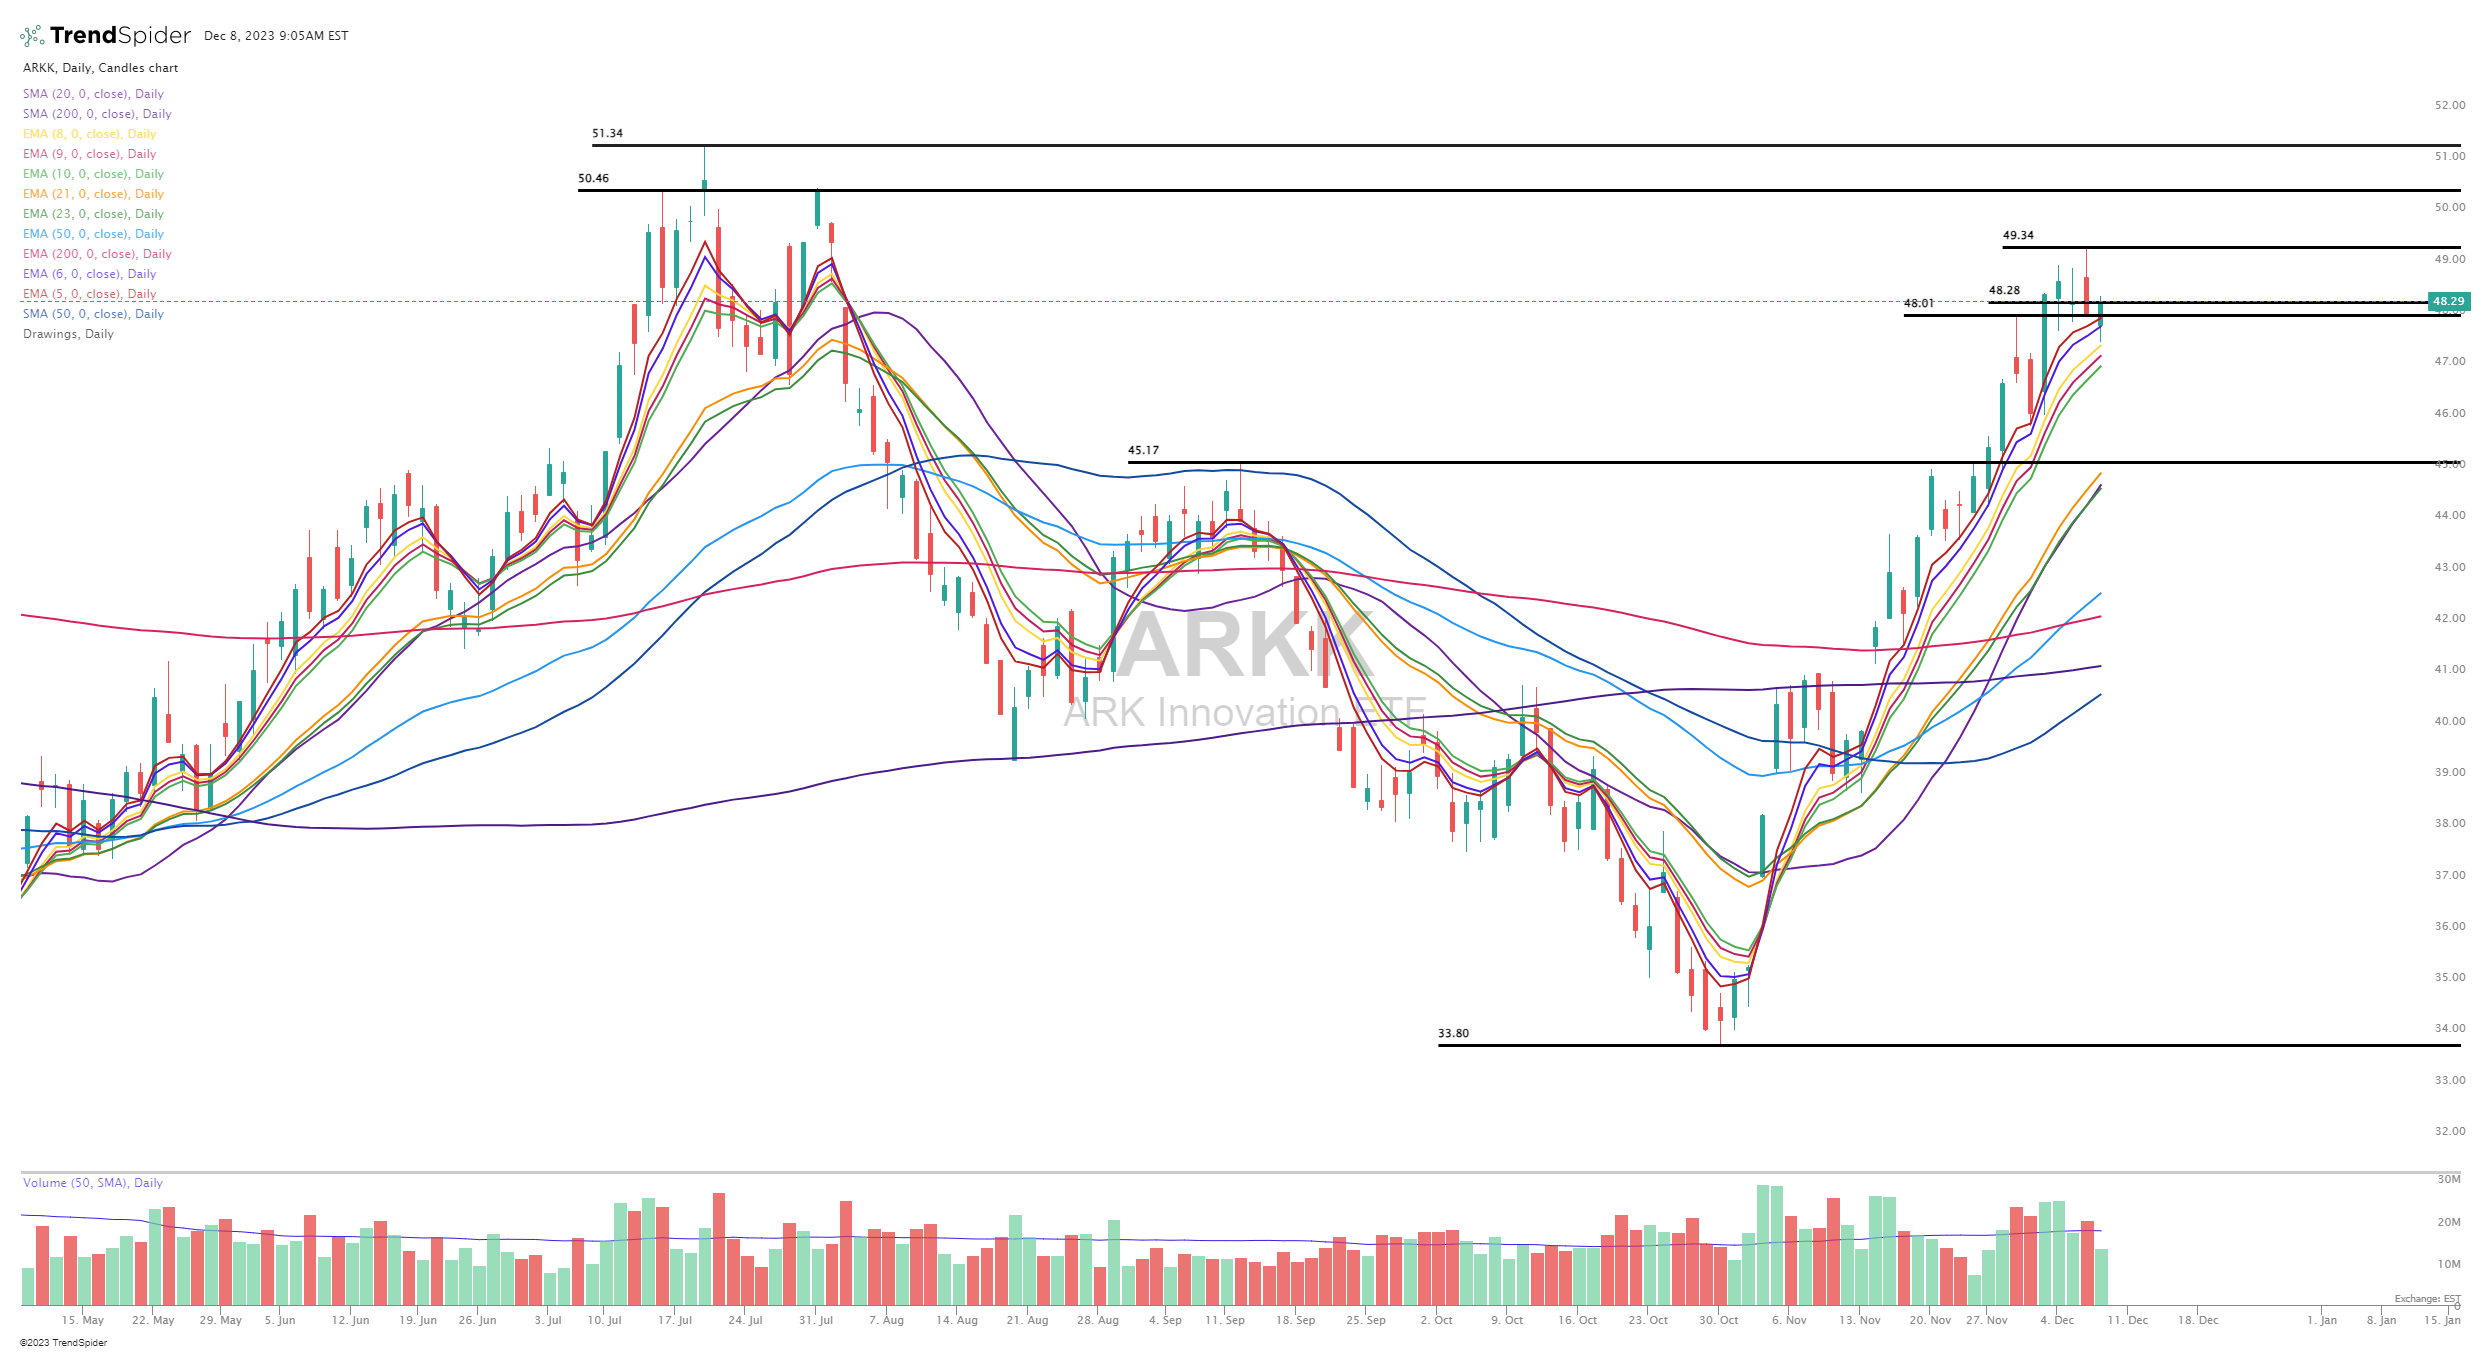Click the 36.00 price axis label

pyautogui.click(x=2450, y=926)
